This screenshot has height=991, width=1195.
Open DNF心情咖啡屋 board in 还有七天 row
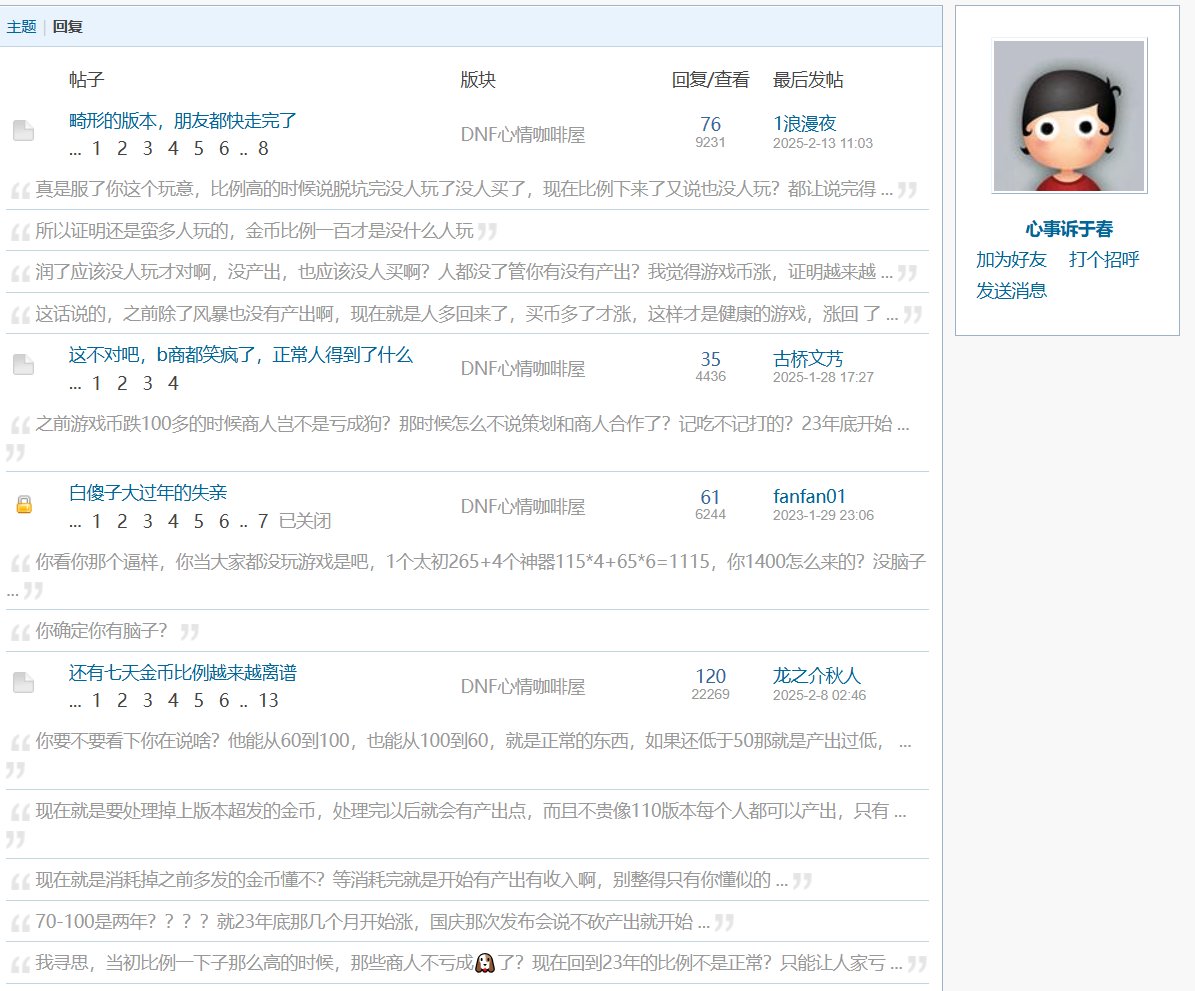click(523, 687)
